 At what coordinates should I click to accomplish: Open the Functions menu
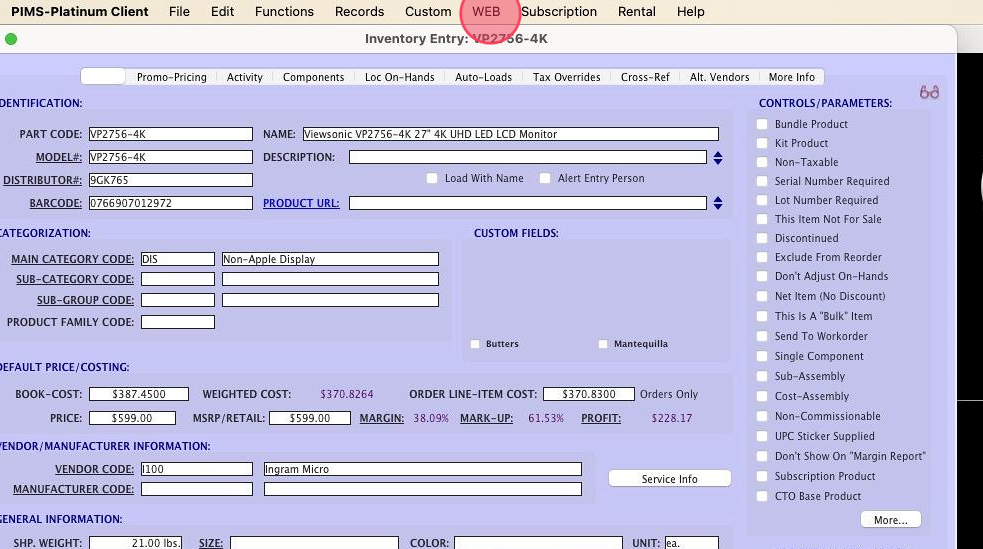pos(284,11)
